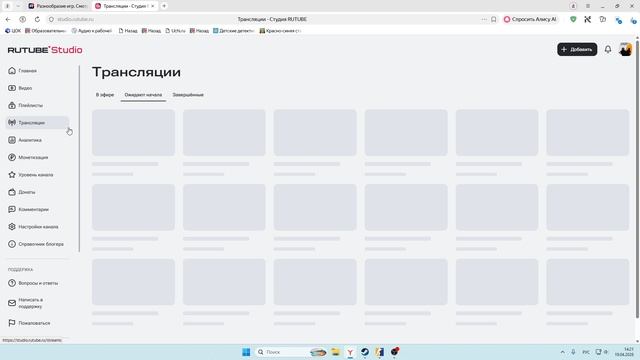Open Steam from the taskbar
This screenshot has height=360, width=640.
364,352
